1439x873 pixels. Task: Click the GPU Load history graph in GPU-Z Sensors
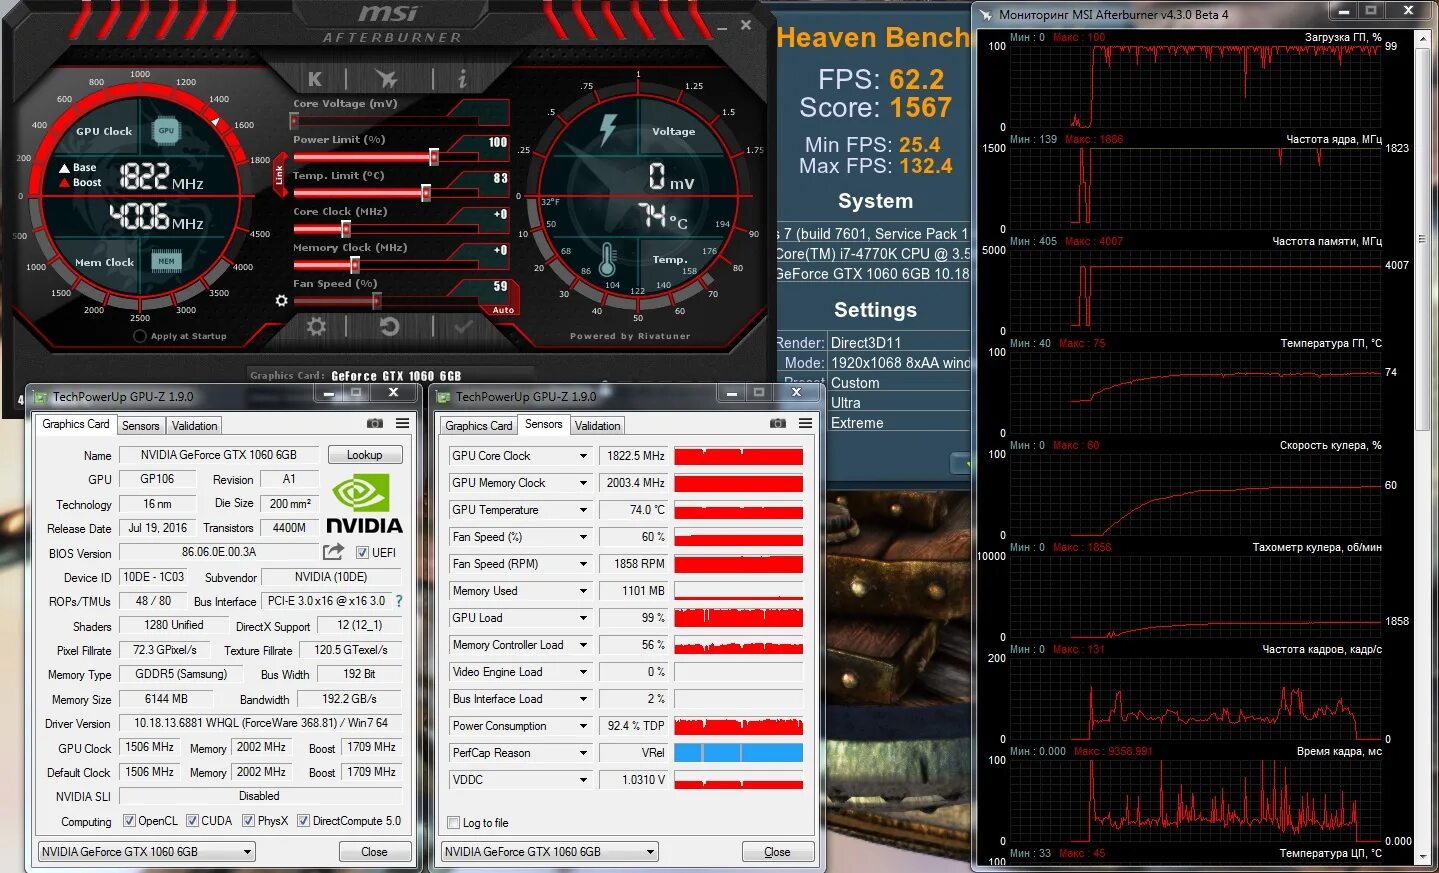pyautogui.click(x=739, y=618)
